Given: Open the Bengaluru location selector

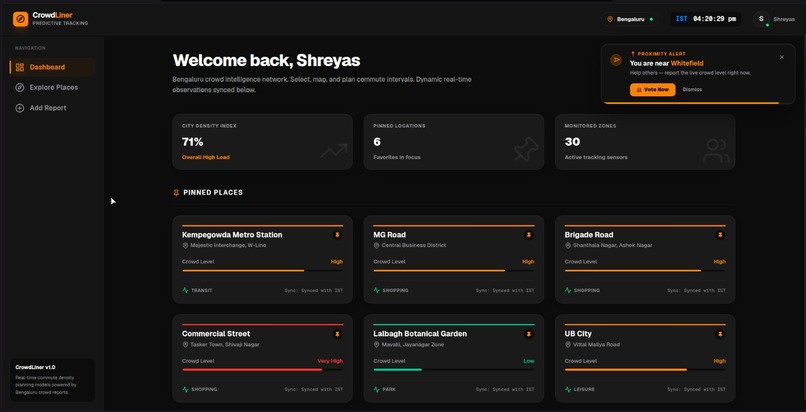Looking at the screenshot, I should point(630,19).
